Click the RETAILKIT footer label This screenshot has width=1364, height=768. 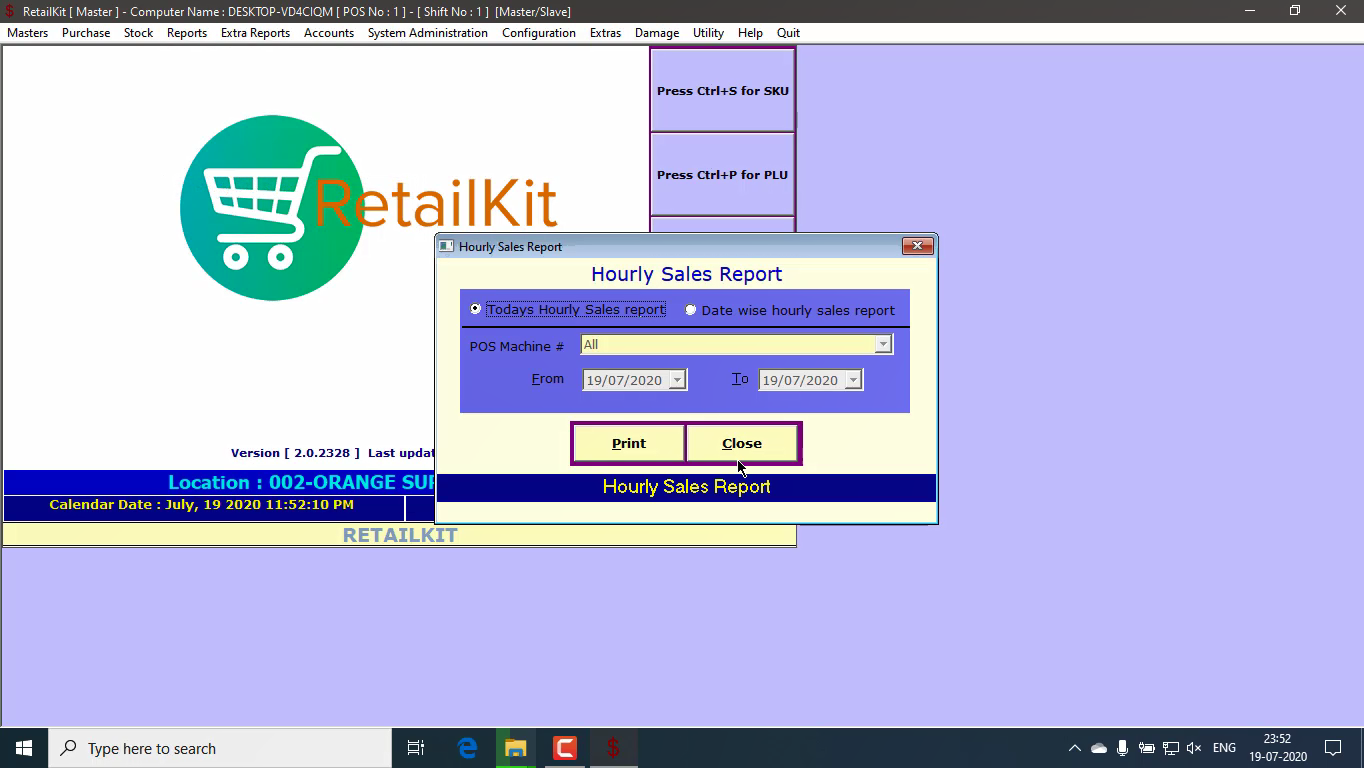point(400,535)
